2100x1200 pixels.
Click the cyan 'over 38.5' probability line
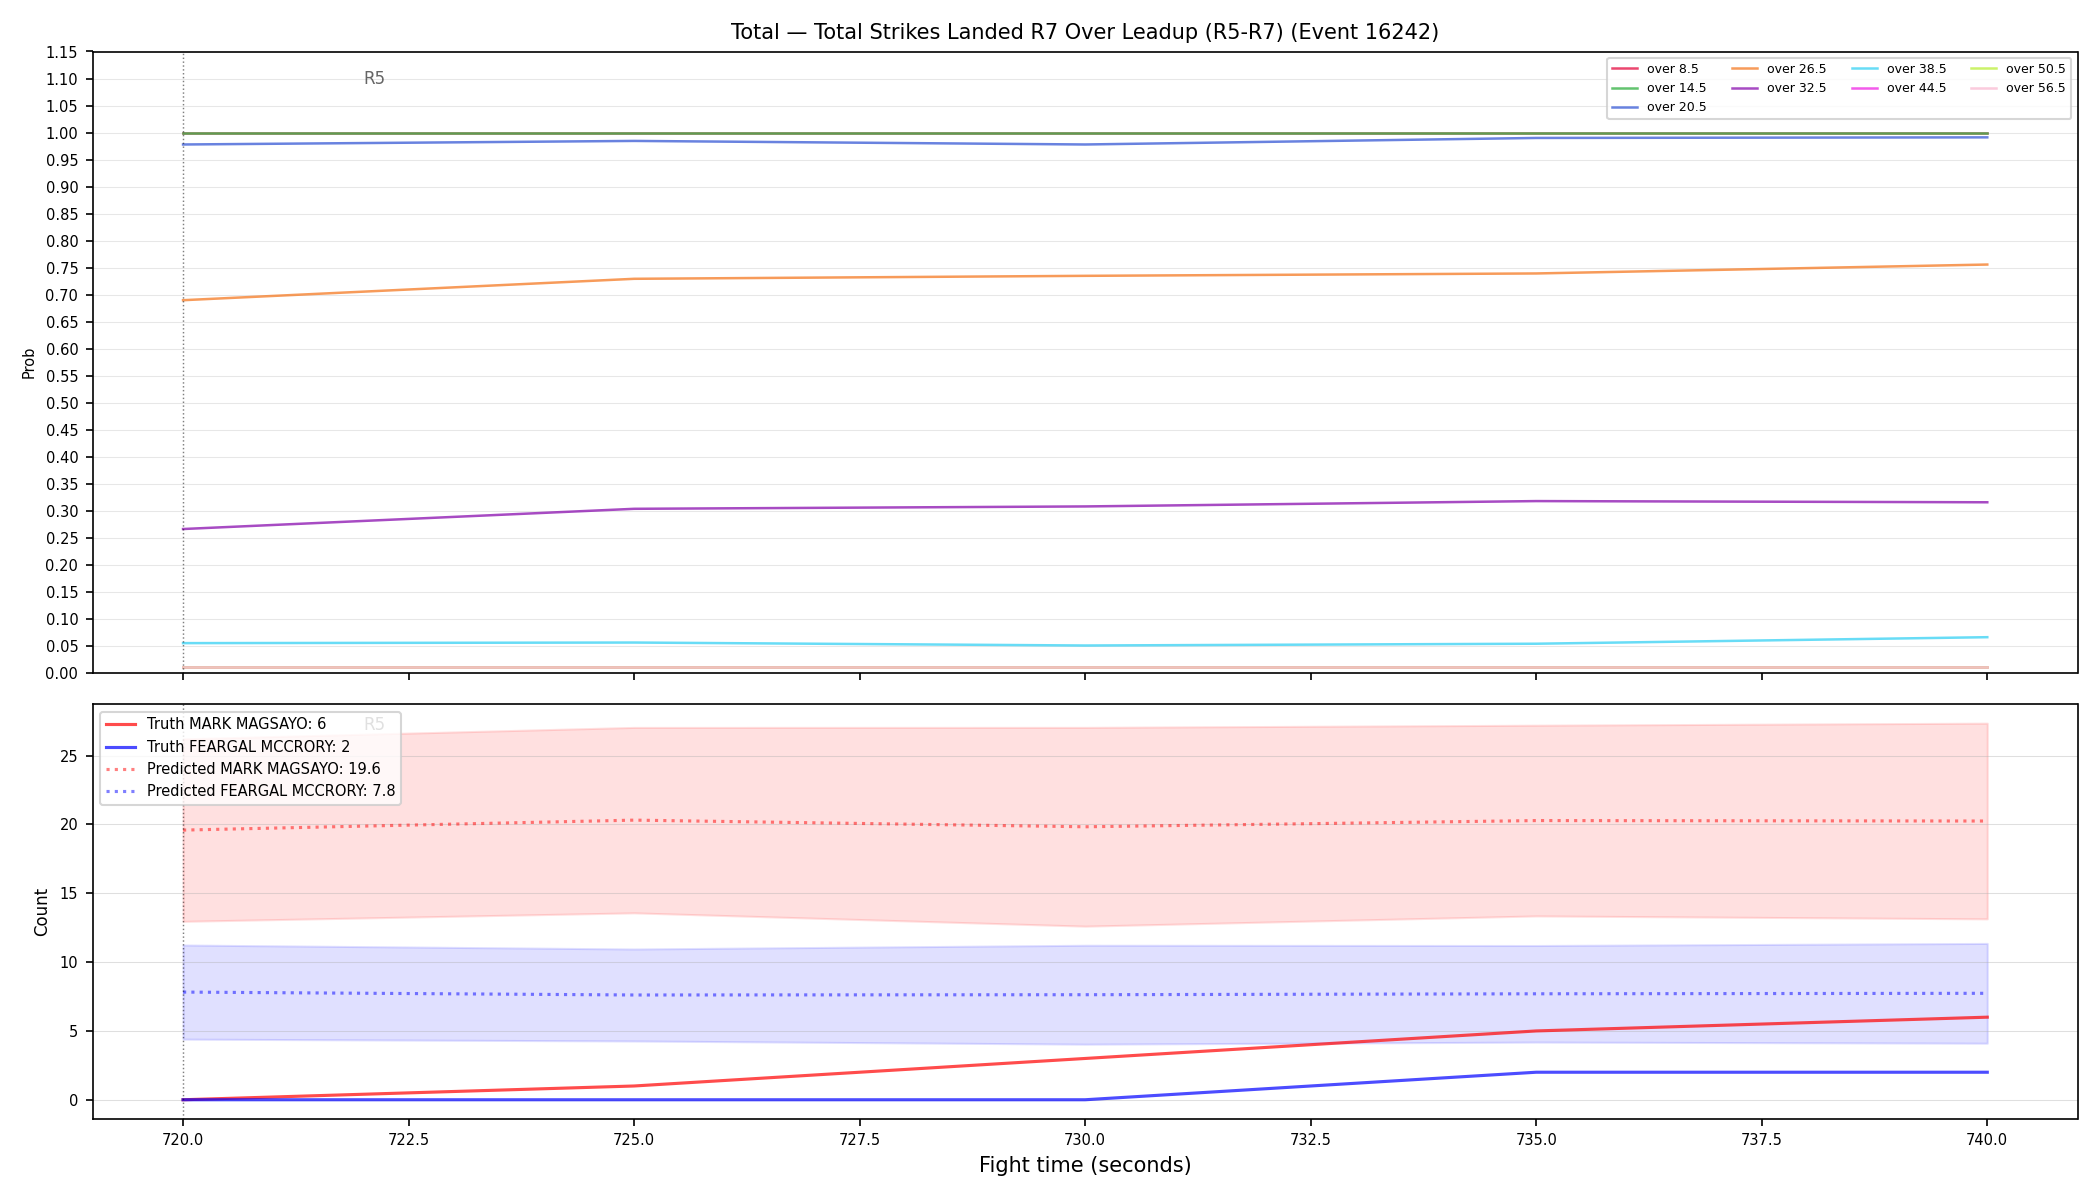point(1085,645)
